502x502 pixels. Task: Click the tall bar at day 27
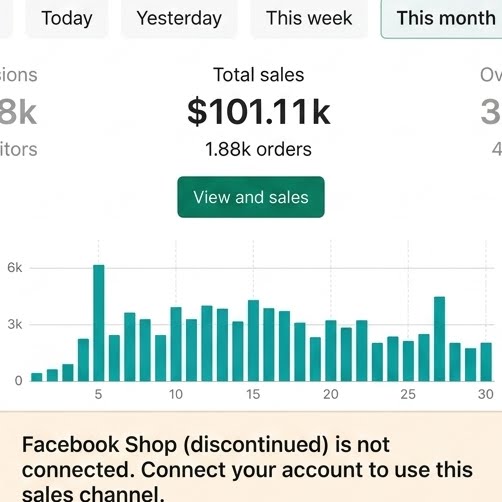(x=439, y=339)
